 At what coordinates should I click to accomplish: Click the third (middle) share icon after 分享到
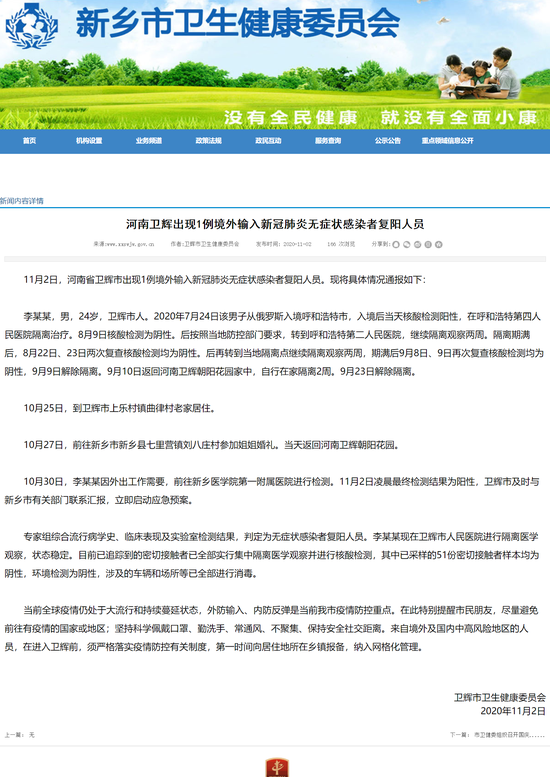pyautogui.click(x=417, y=244)
